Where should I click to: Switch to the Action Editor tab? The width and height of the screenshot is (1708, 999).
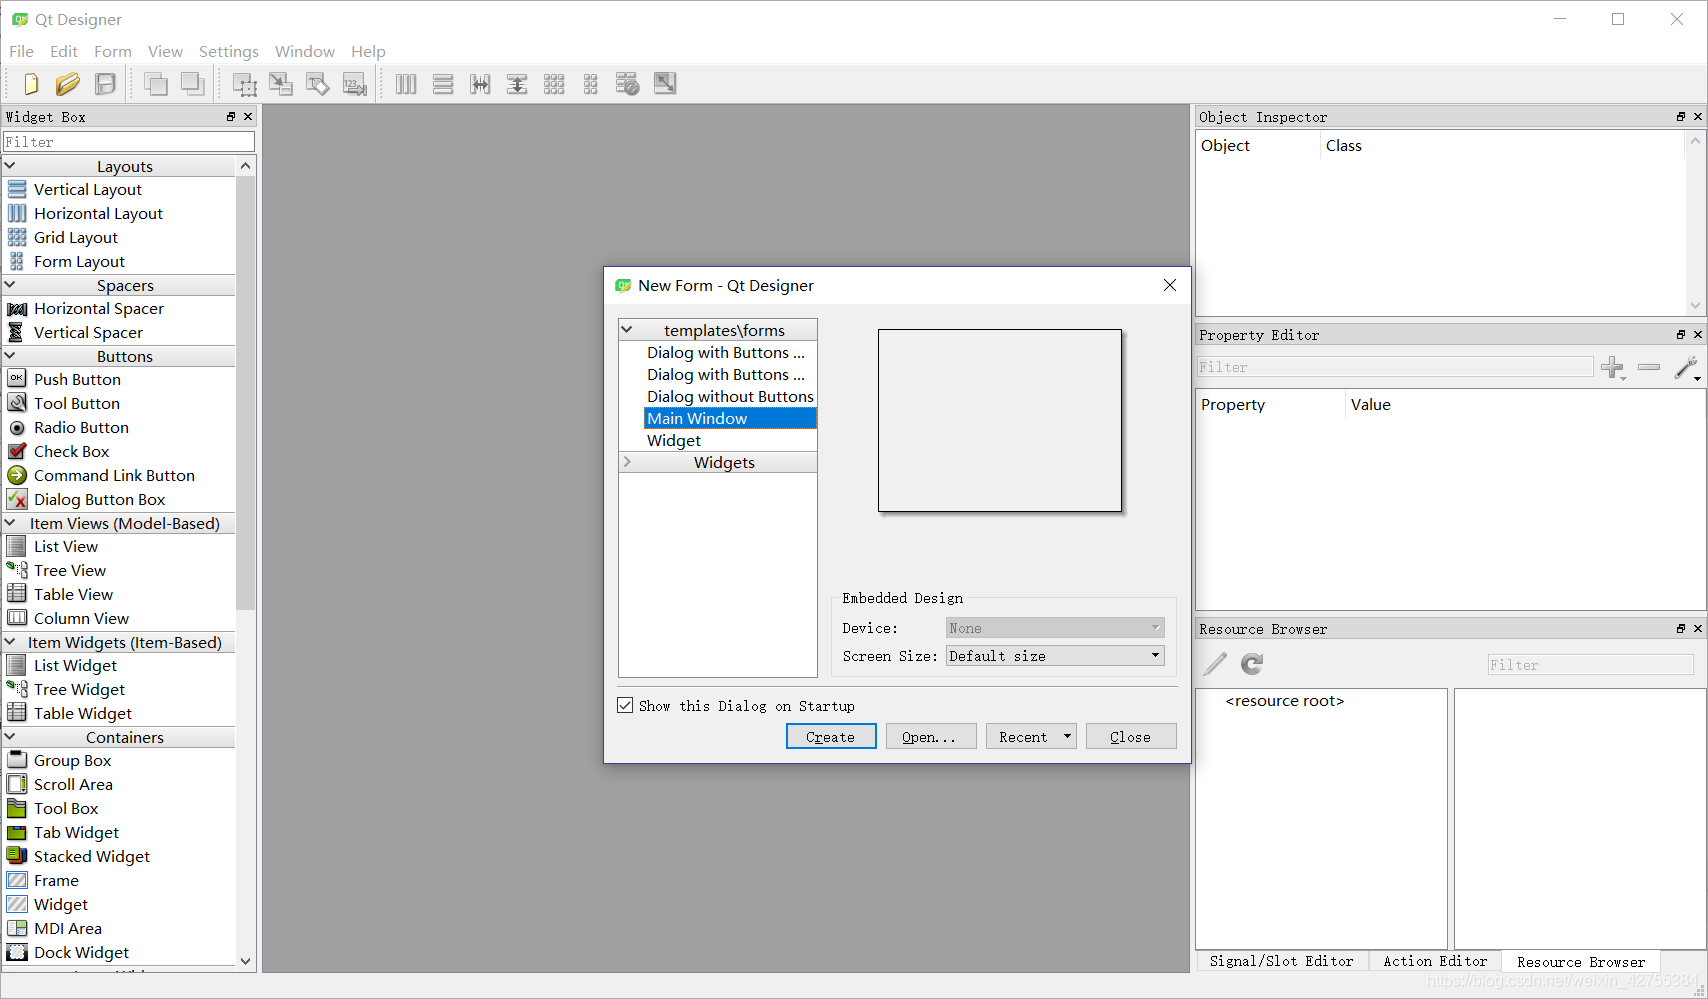click(x=1435, y=961)
